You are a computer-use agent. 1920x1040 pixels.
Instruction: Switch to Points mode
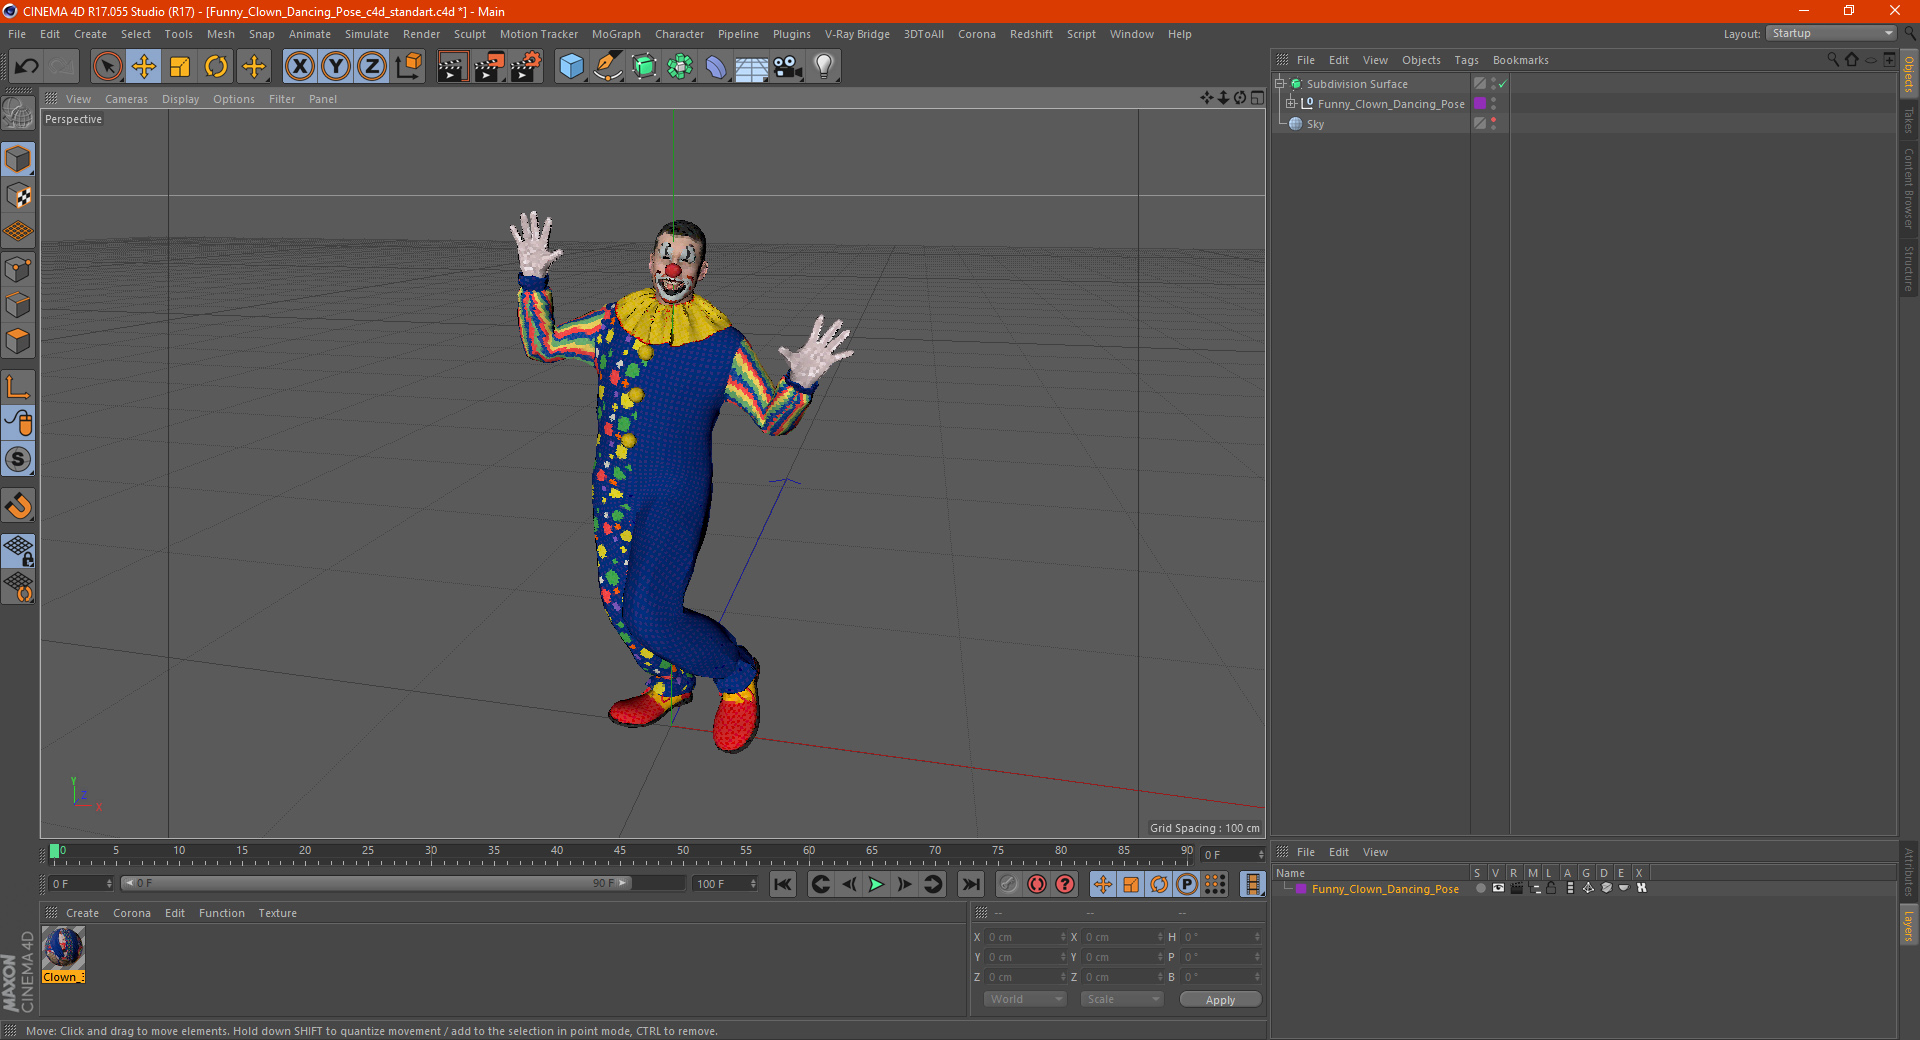tap(18, 269)
